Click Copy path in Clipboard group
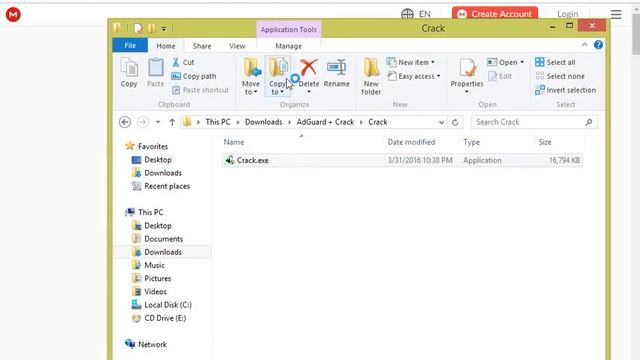 (x=193, y=76)
